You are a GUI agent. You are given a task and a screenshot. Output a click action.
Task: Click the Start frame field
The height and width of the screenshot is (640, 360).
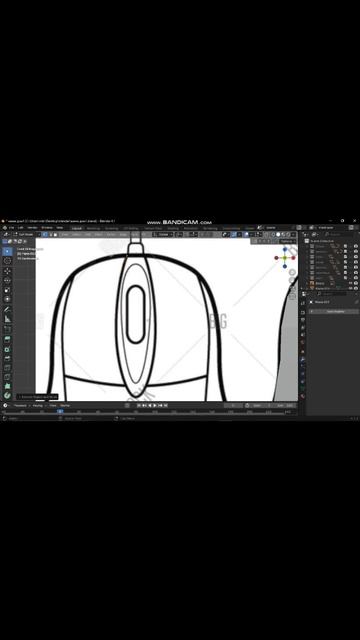pos(261,405)
